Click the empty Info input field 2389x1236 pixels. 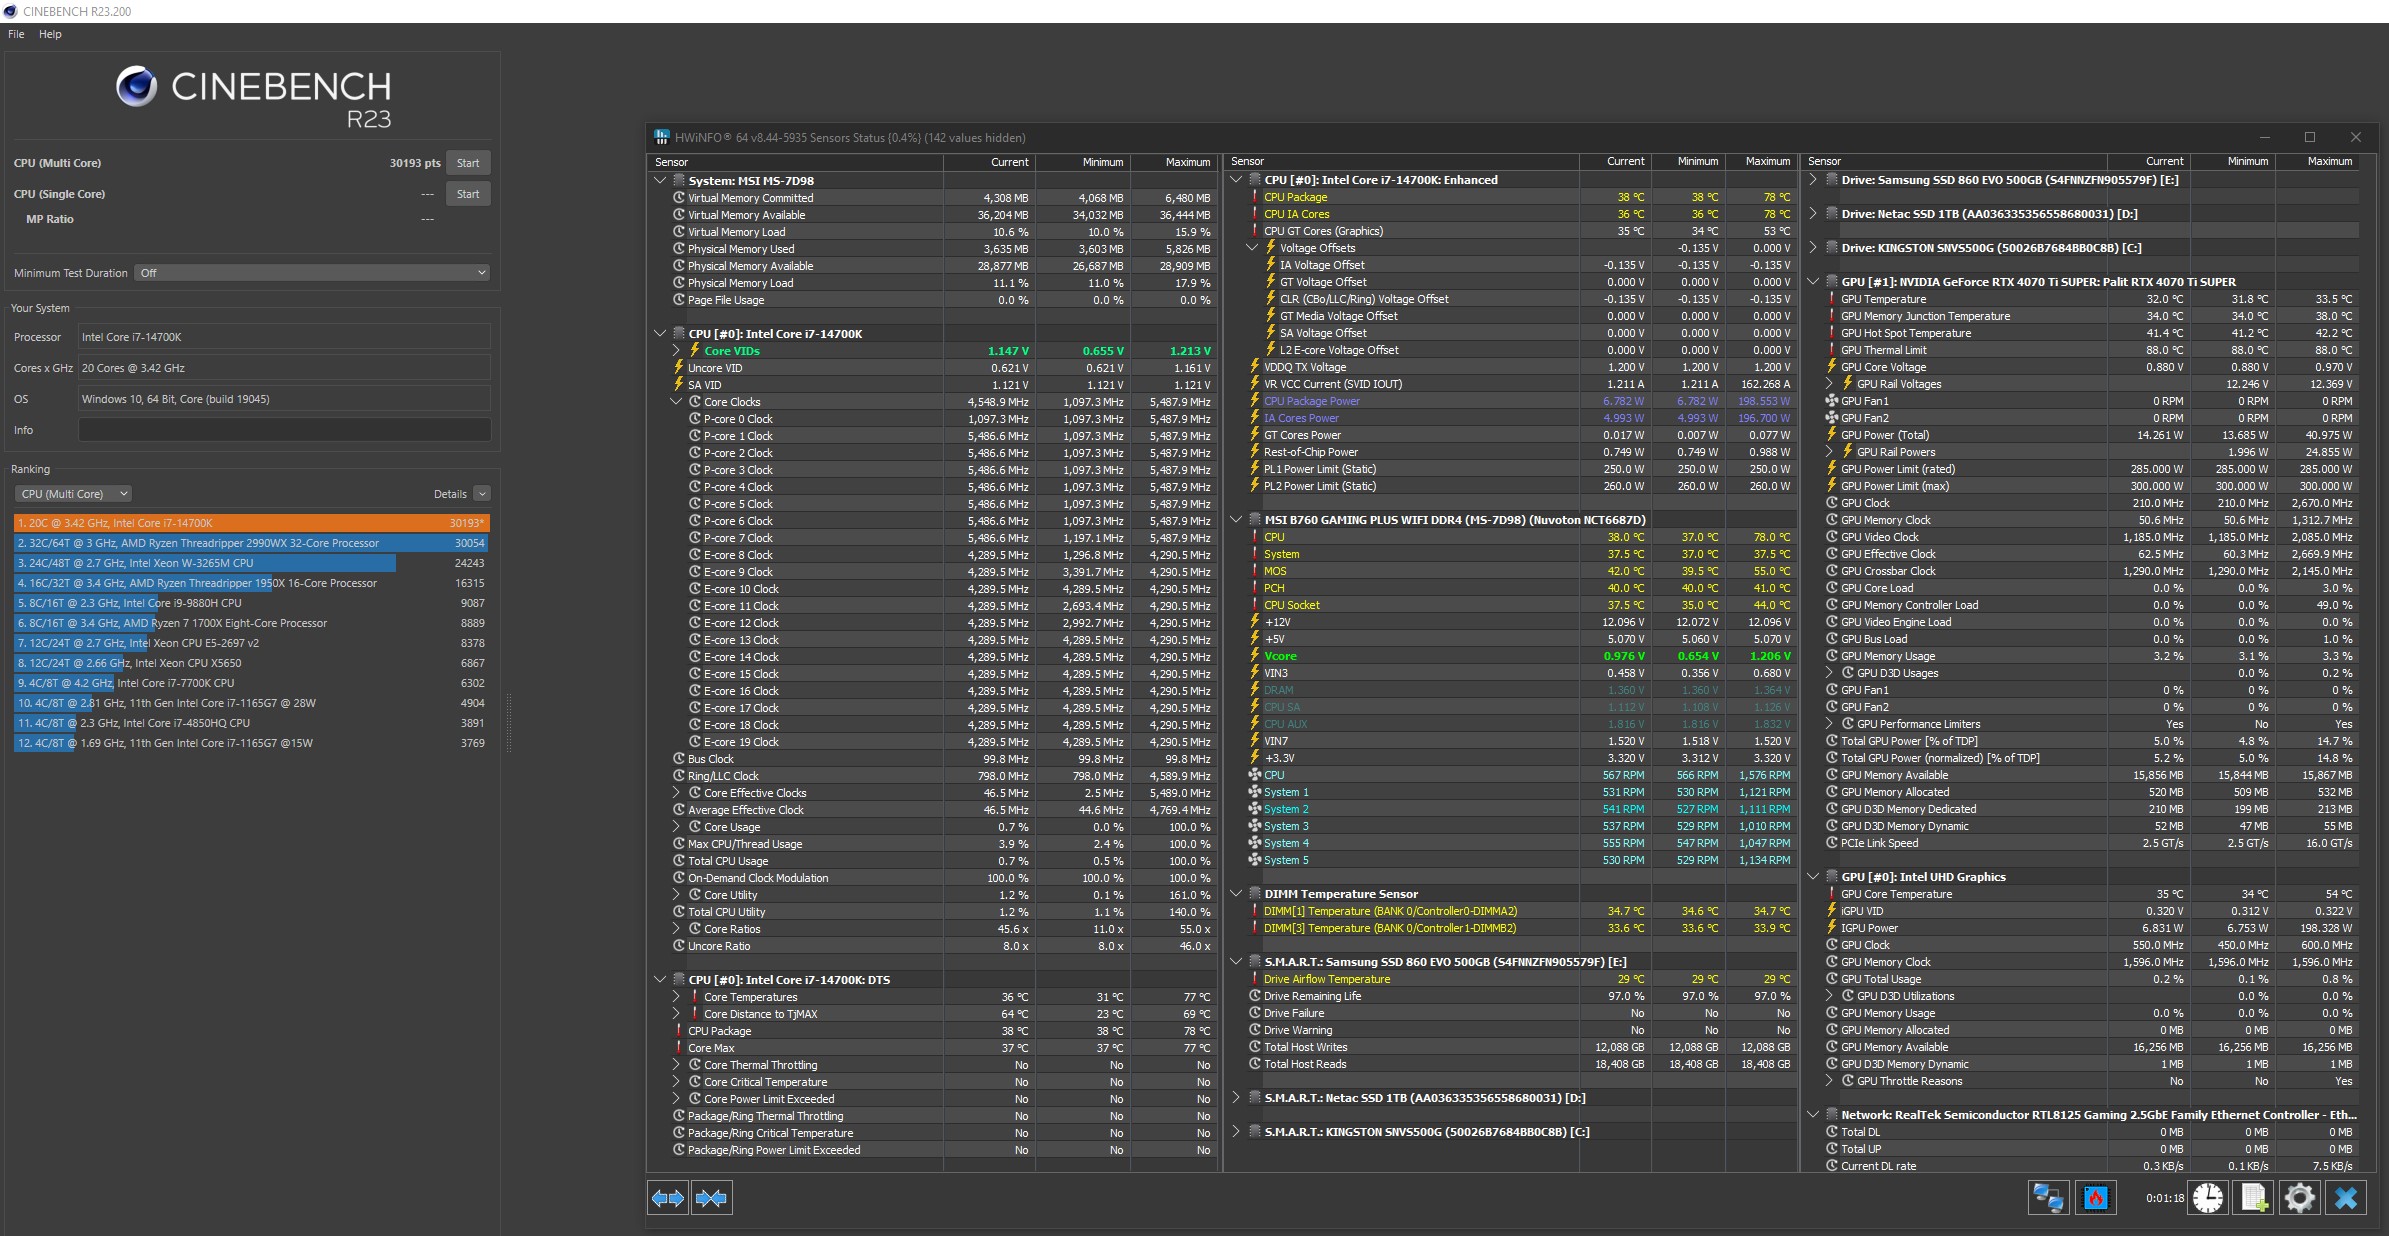pyautogui.click(x=284, y=430)
